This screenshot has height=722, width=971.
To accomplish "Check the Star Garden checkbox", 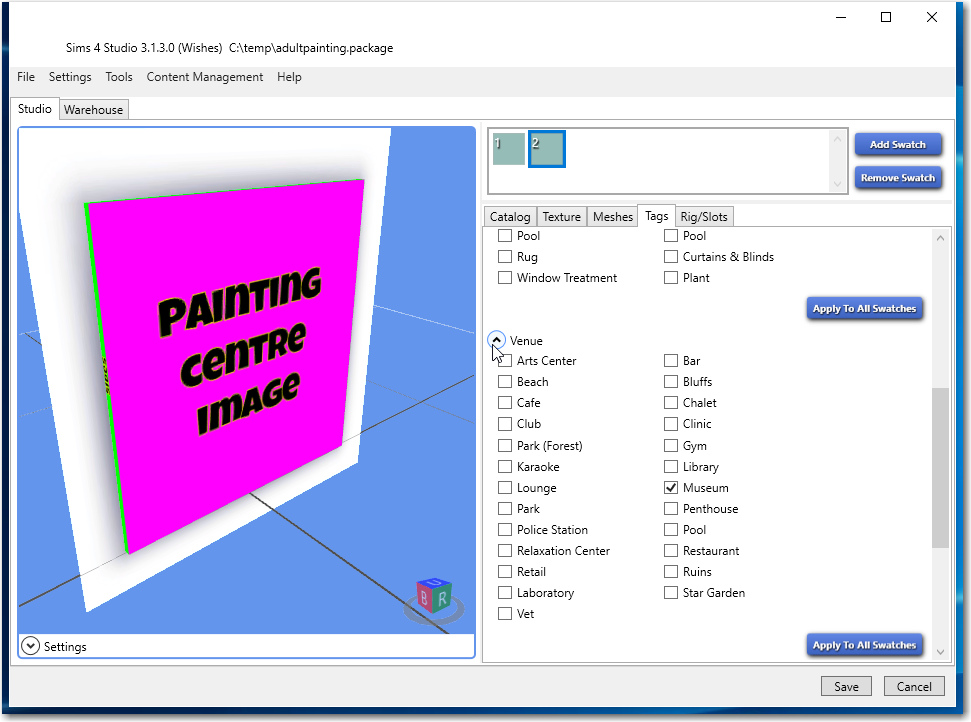I will (672, 593).
